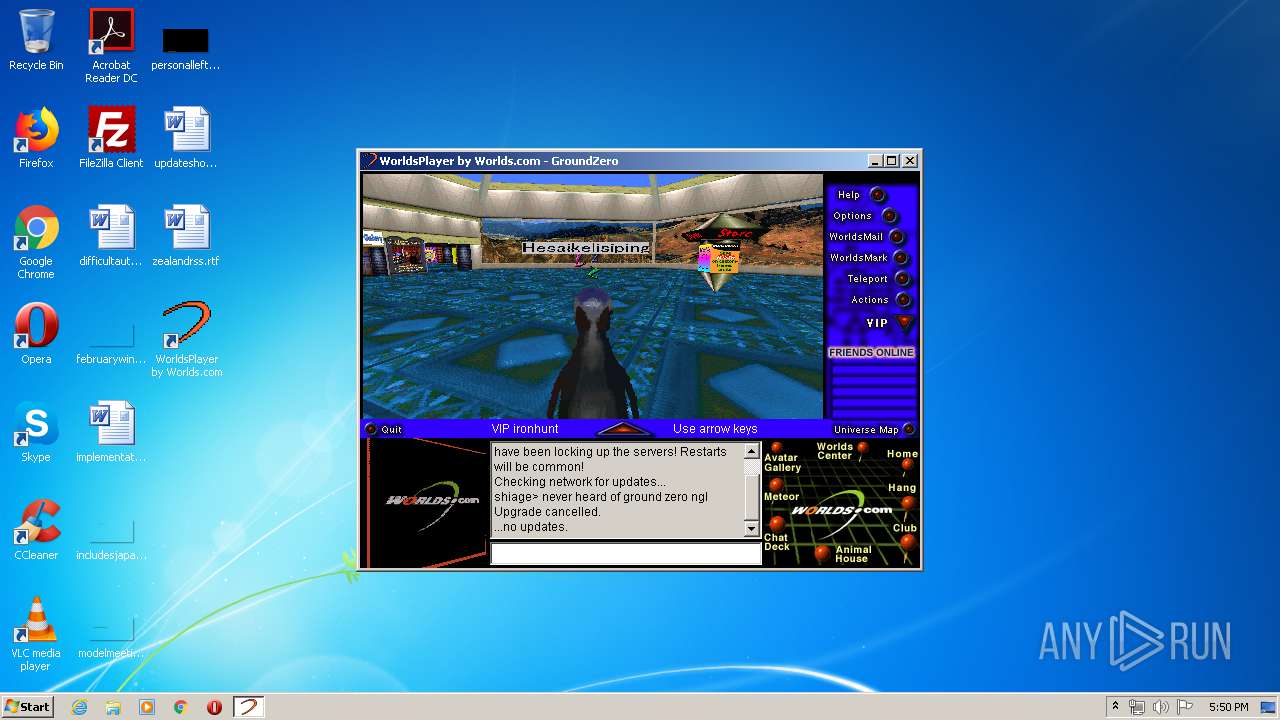The width and height of the screenshot is (1280, 720).
Task: Click the Hesaikelisiping avatar name tag
Action: pos(586,247)
